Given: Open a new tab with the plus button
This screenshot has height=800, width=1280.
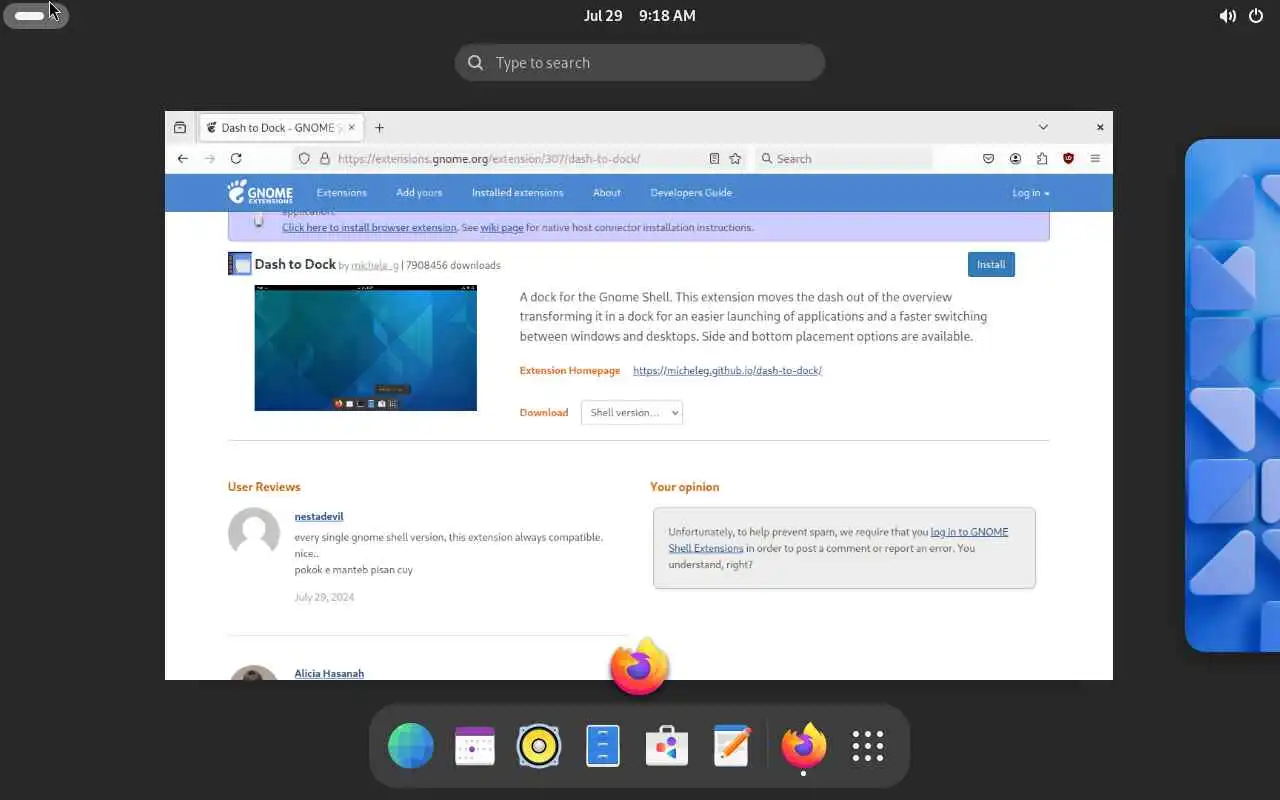Looking at the screenshot, I should coord(379,127).
